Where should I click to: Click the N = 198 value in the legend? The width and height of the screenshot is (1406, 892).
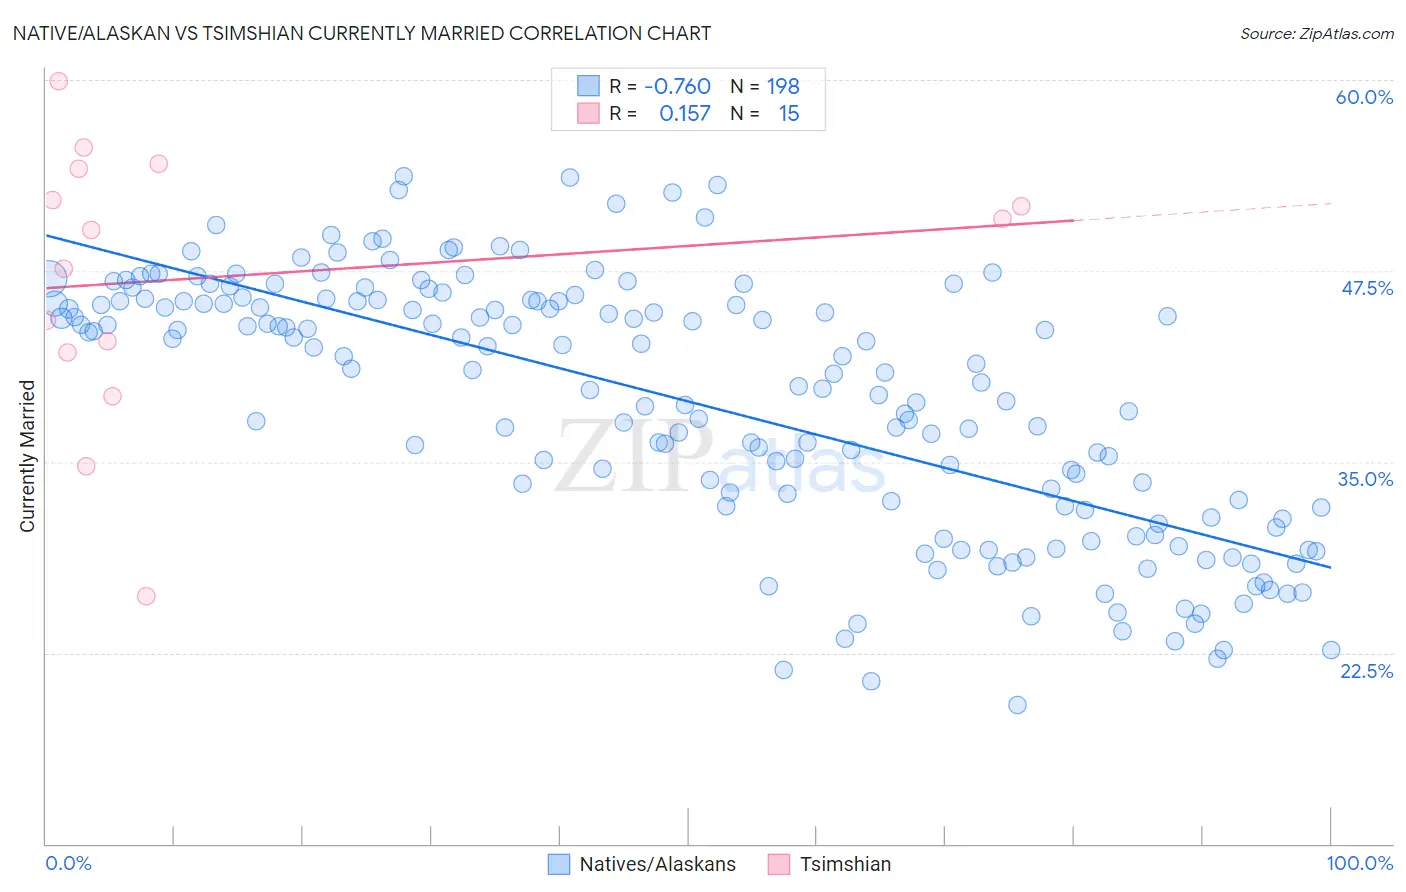(765, 86)
